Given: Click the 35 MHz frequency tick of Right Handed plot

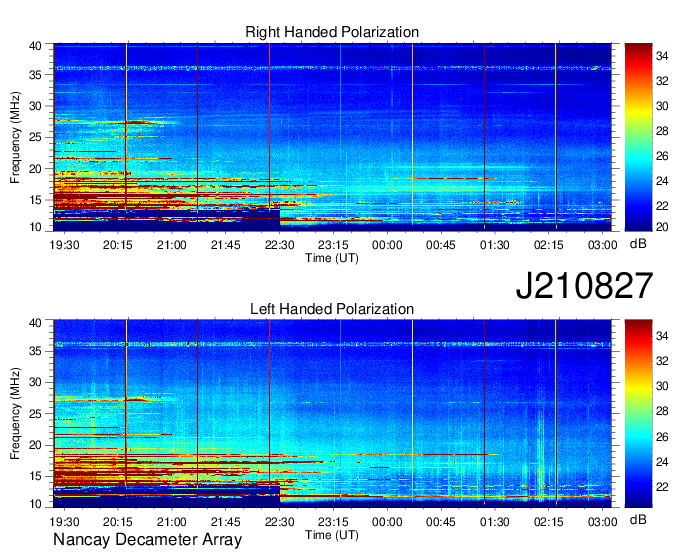Looking at the screenshot, I should (35, 75).
